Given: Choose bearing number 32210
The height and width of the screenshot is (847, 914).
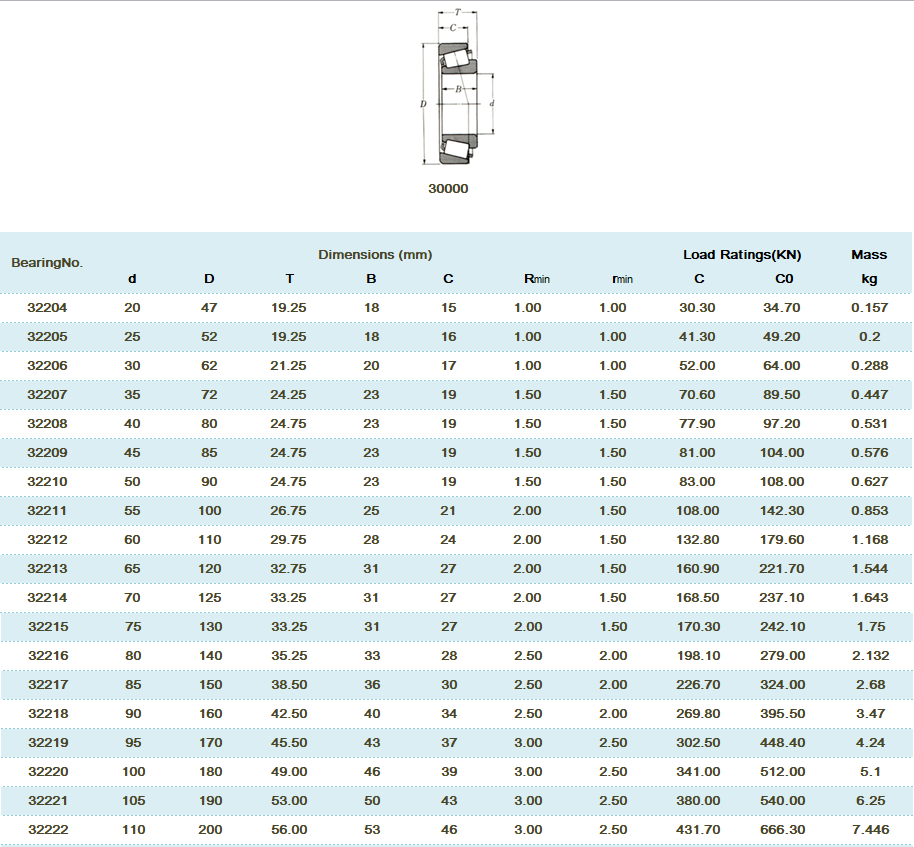Looking at the screenshot, I should pyautogui.click(x=47, y=482).
